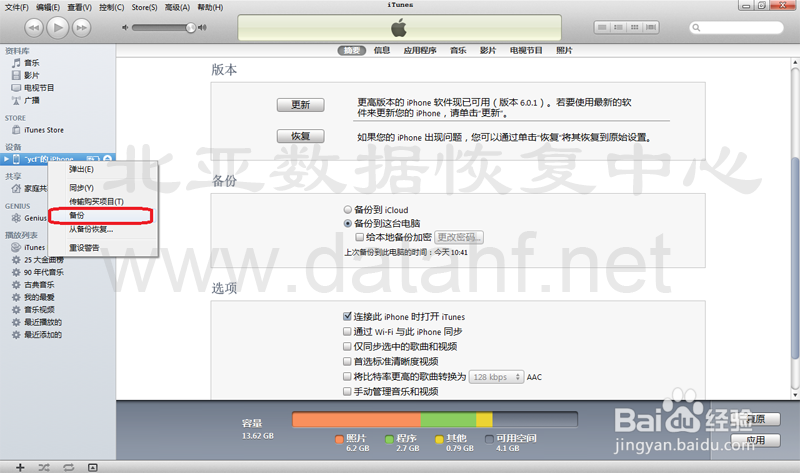This screenshot has height=473, width=800.
Task: Select 备份到这台电脑 radio button
Action: (347, 223)
